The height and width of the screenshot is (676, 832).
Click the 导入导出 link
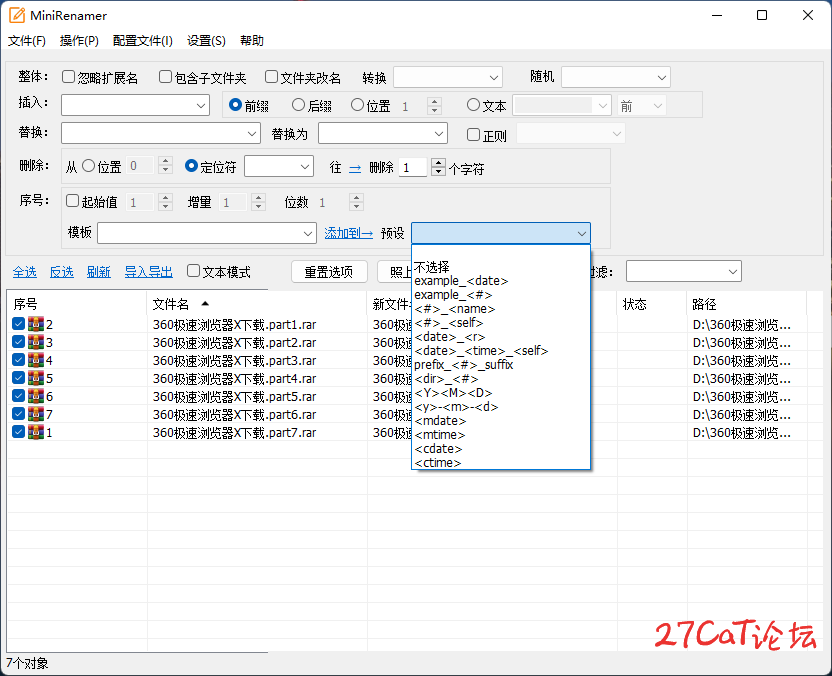tap(149, 272)
